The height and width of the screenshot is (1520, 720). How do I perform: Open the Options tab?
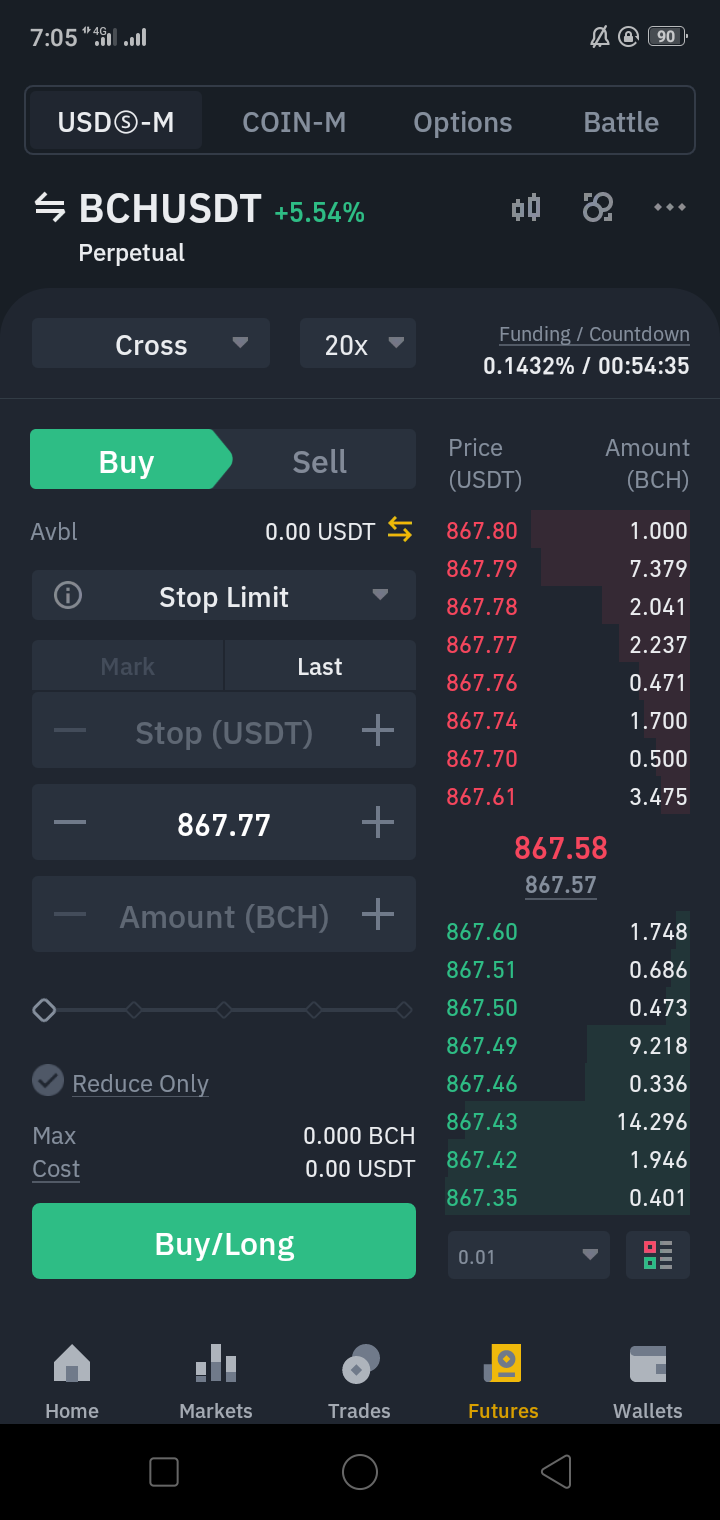tap(462, 122)
